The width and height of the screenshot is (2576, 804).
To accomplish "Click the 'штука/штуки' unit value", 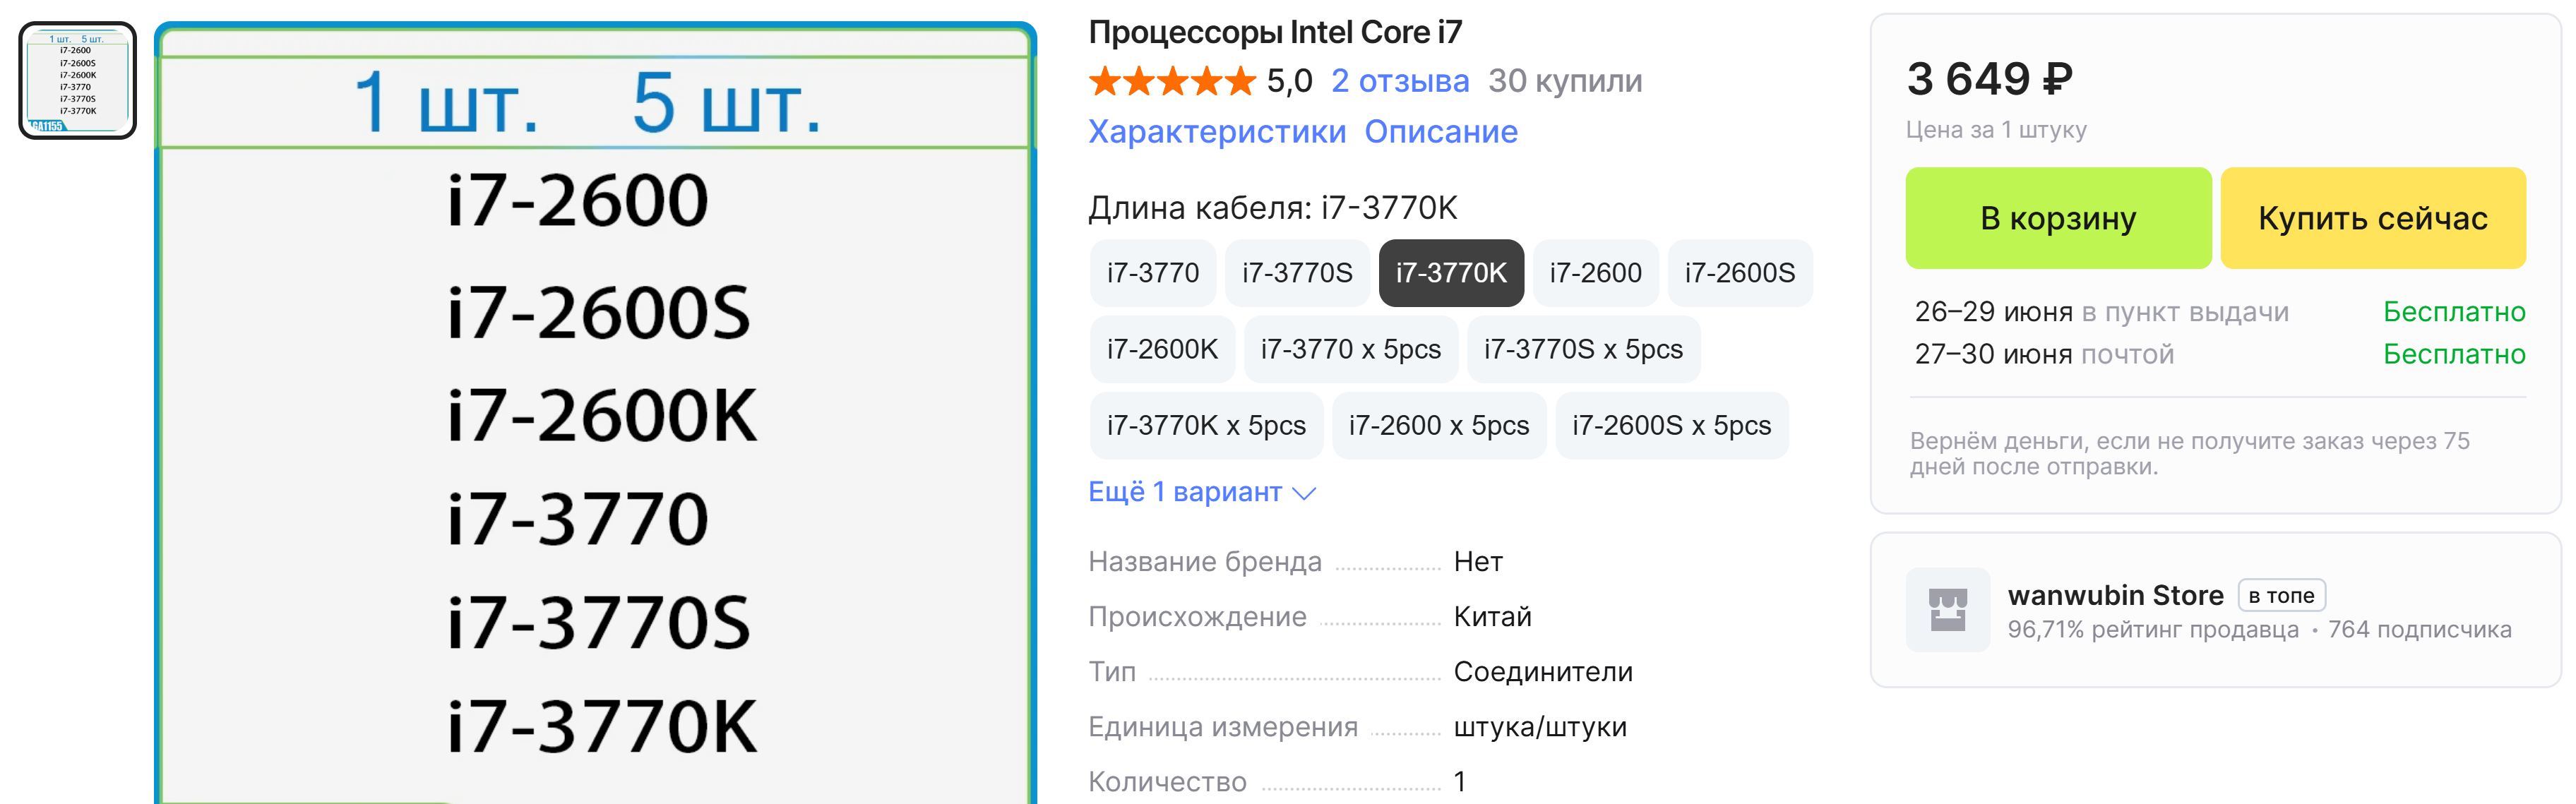I will click(x=1540, y=727).
